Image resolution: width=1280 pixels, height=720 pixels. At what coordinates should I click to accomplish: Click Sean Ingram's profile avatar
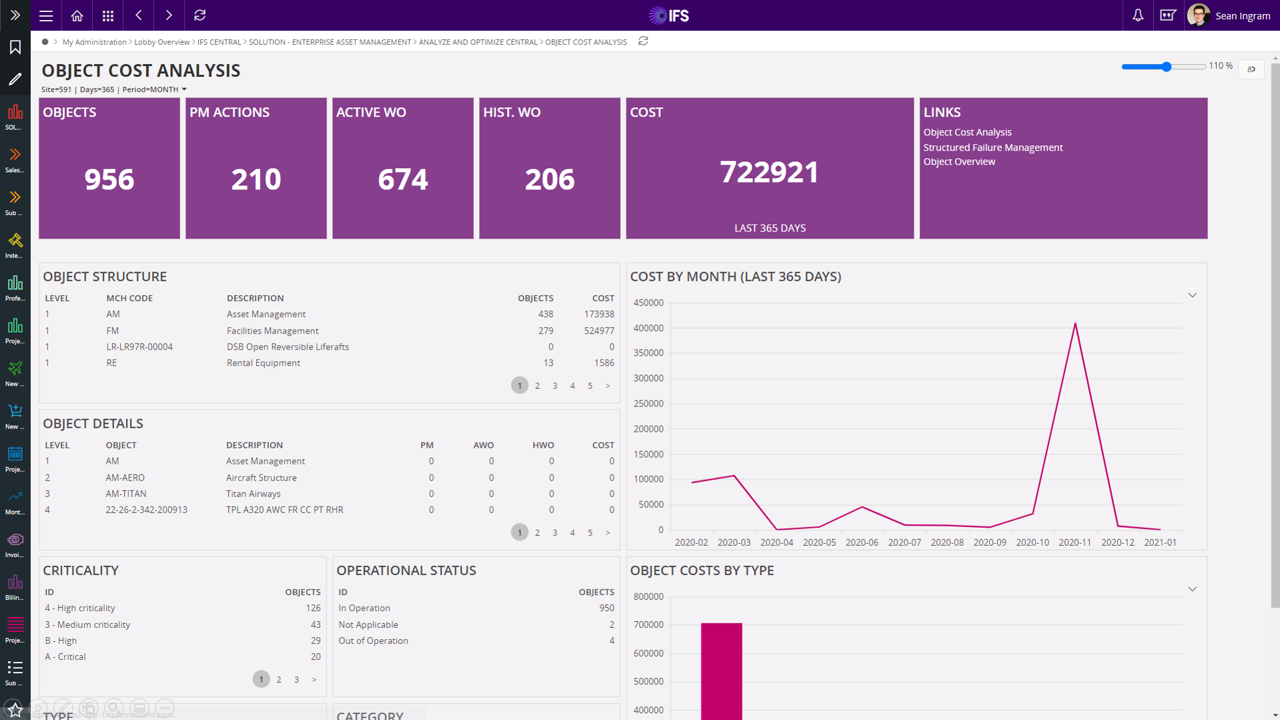(x=1198, y=15)
